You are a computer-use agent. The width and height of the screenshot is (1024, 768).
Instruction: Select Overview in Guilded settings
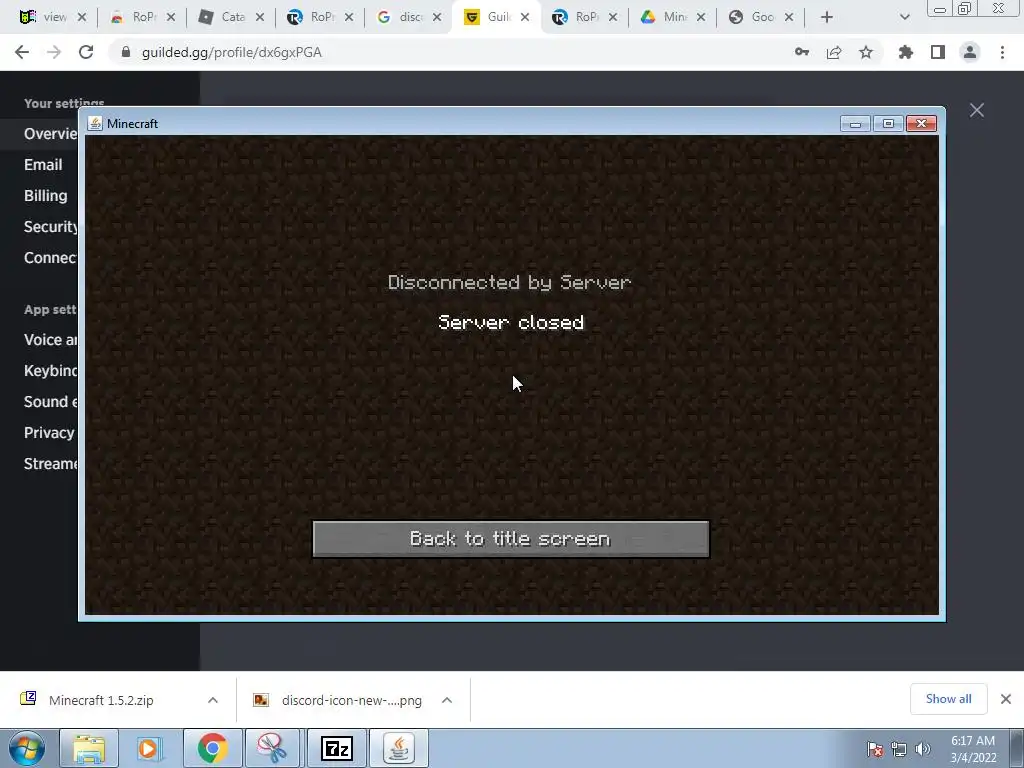(x=50, y=134)
